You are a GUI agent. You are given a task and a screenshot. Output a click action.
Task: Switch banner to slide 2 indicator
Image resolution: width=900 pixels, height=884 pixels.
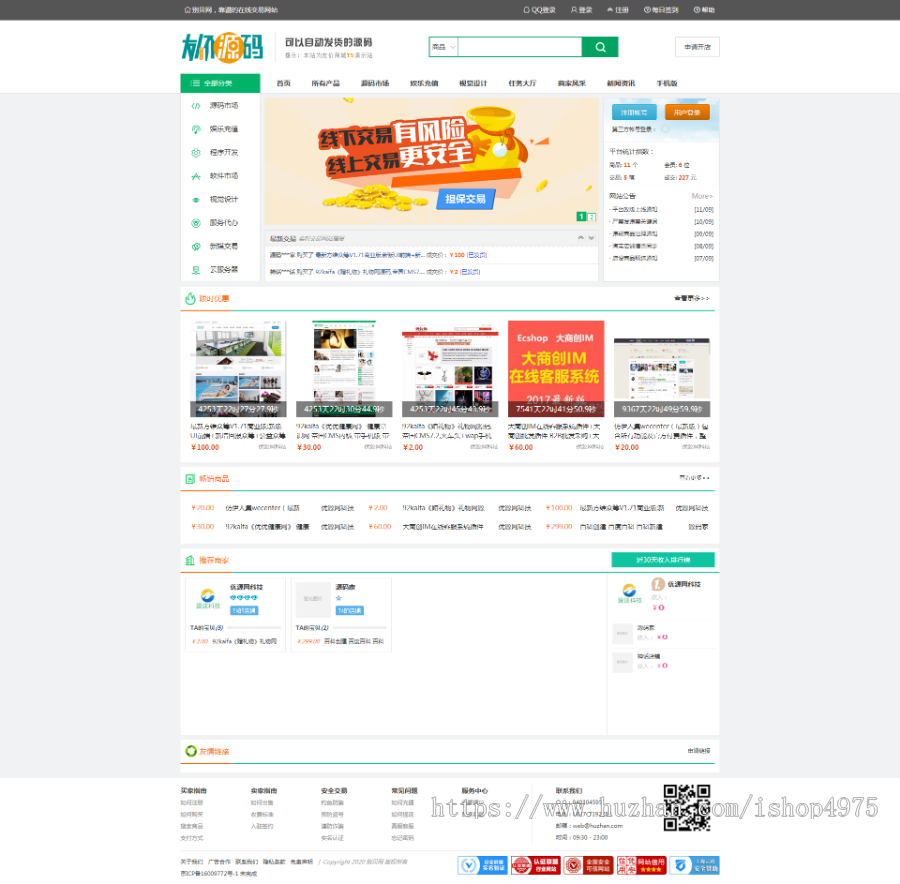591,217
